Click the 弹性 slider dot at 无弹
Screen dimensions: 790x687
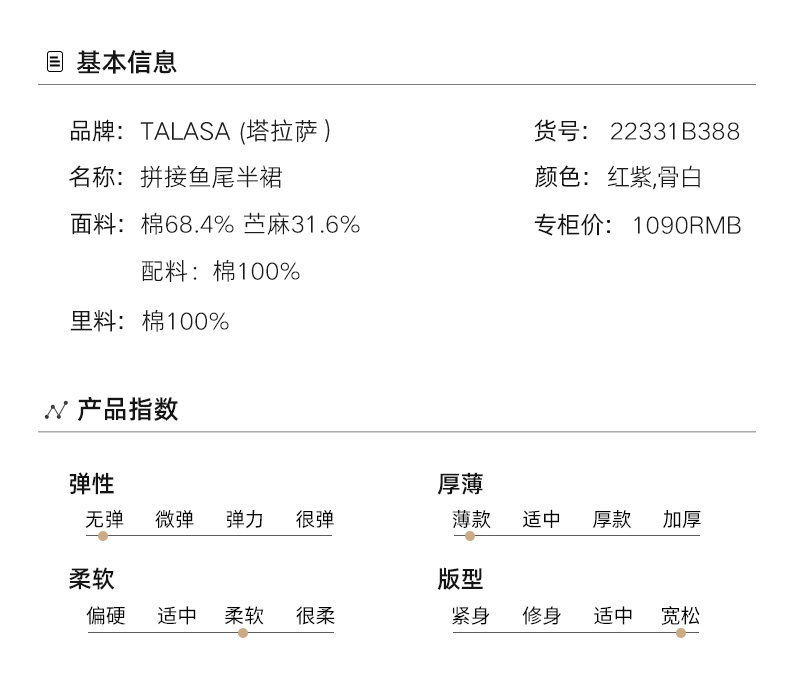[x=103, y=536]
